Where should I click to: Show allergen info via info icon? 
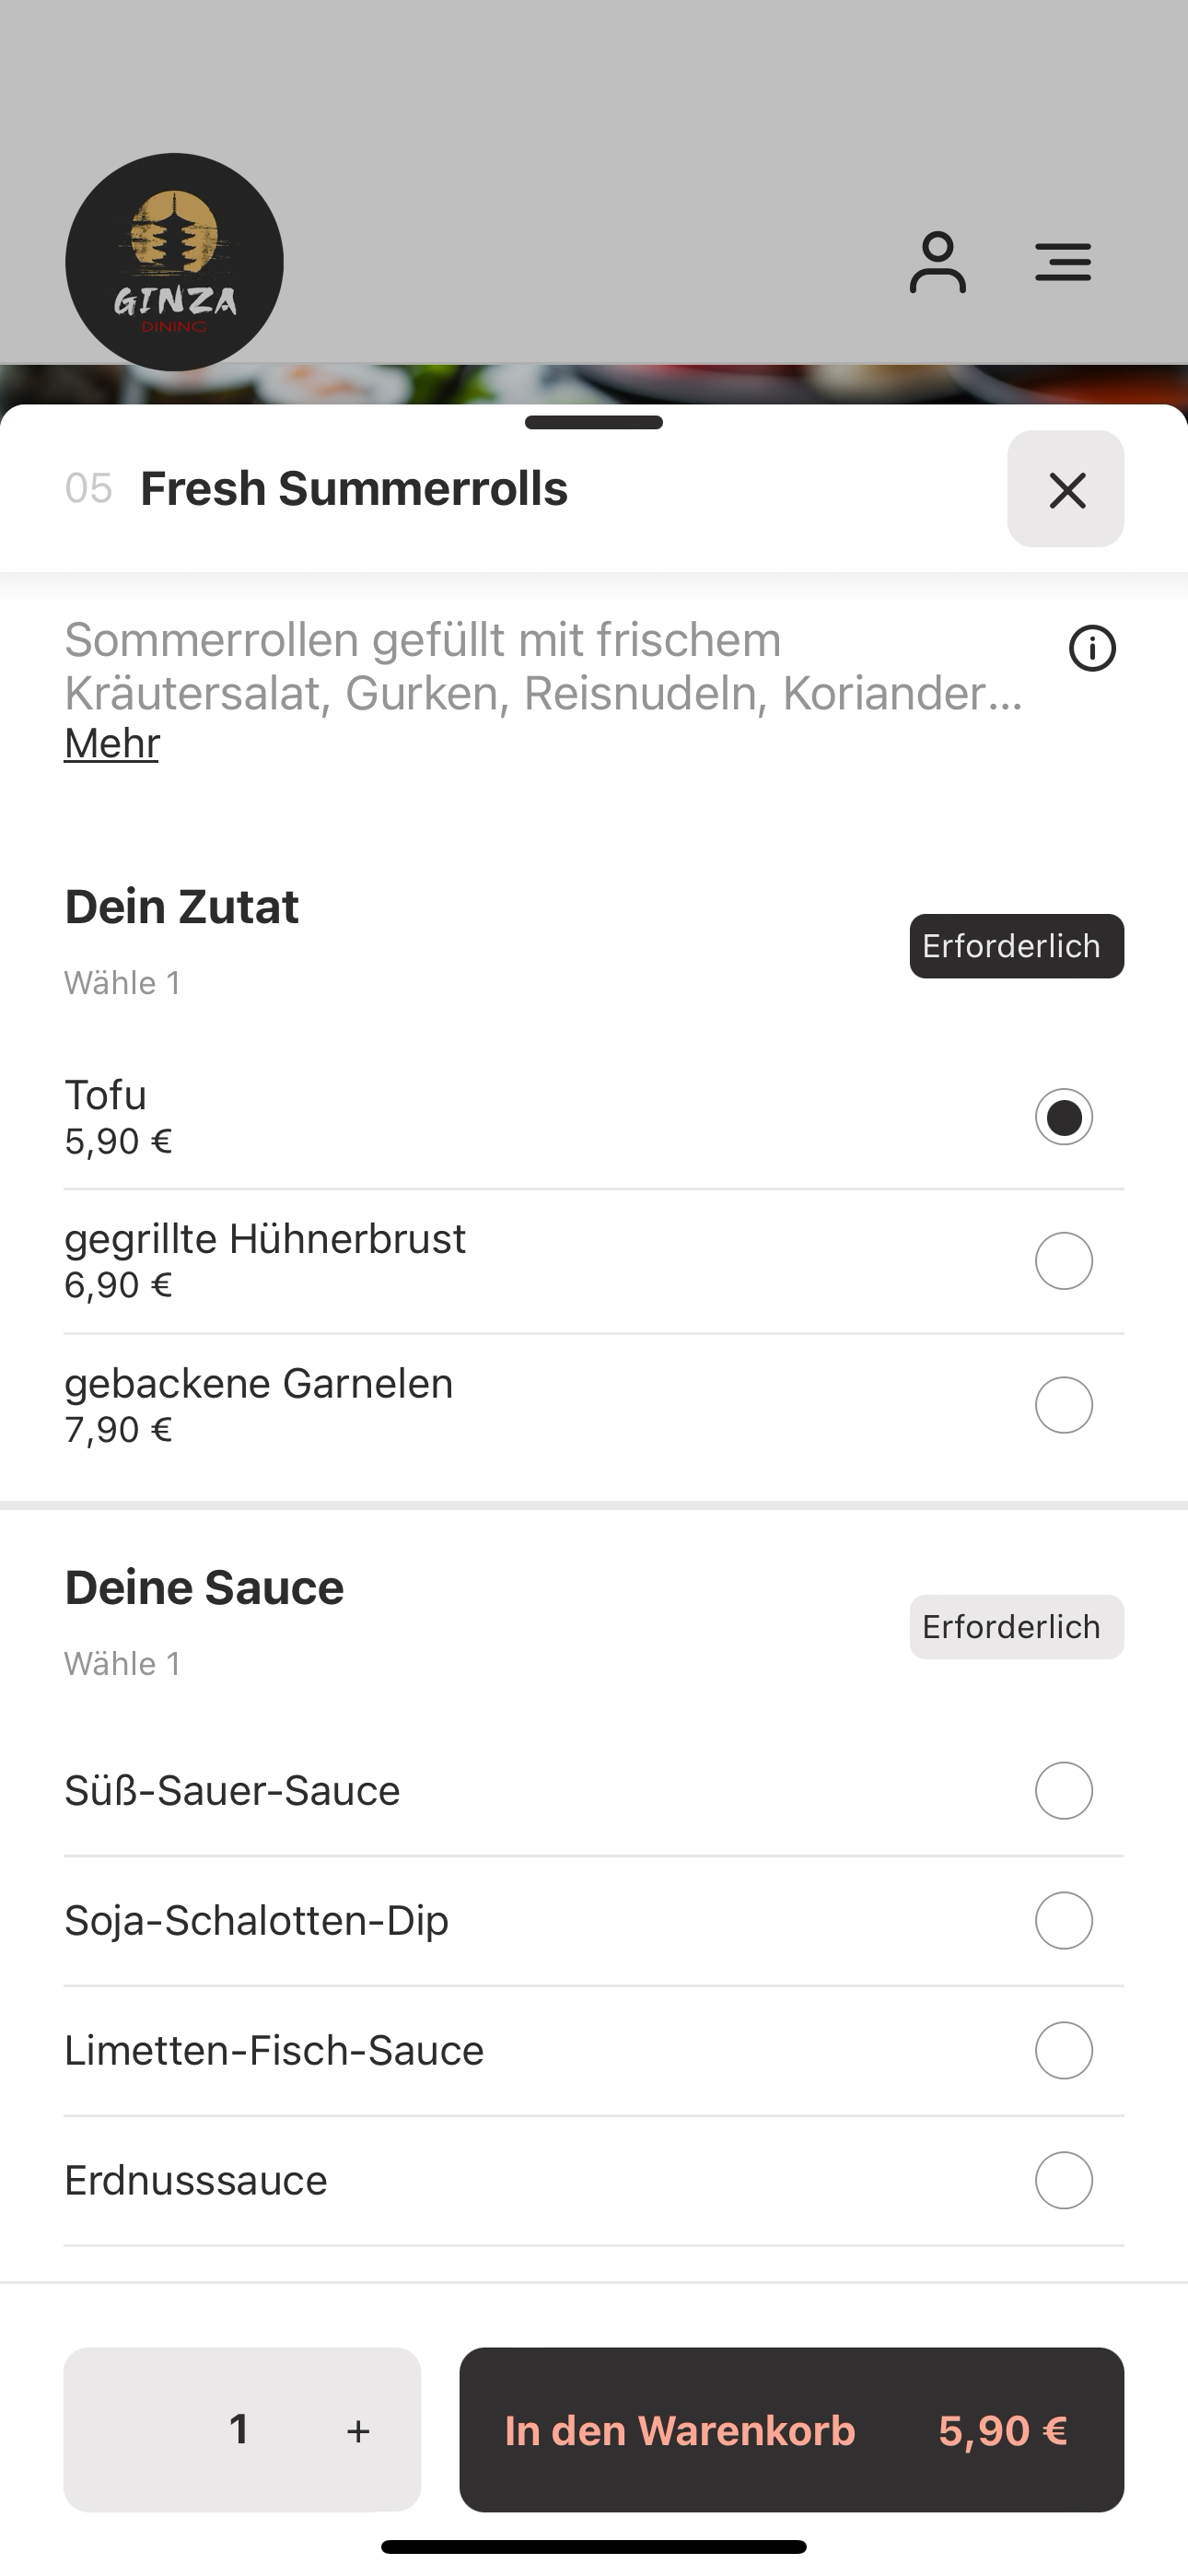click(1092, 648)
